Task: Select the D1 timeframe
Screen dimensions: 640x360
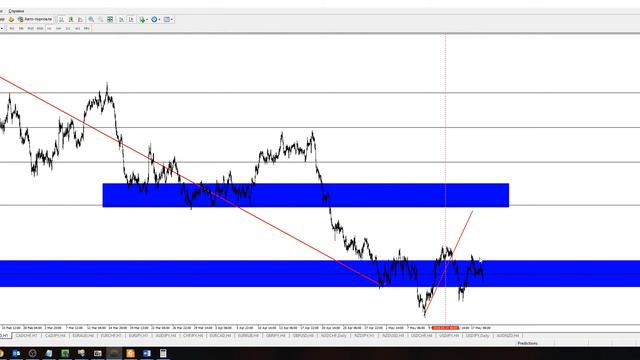Action: pos(68,29)
